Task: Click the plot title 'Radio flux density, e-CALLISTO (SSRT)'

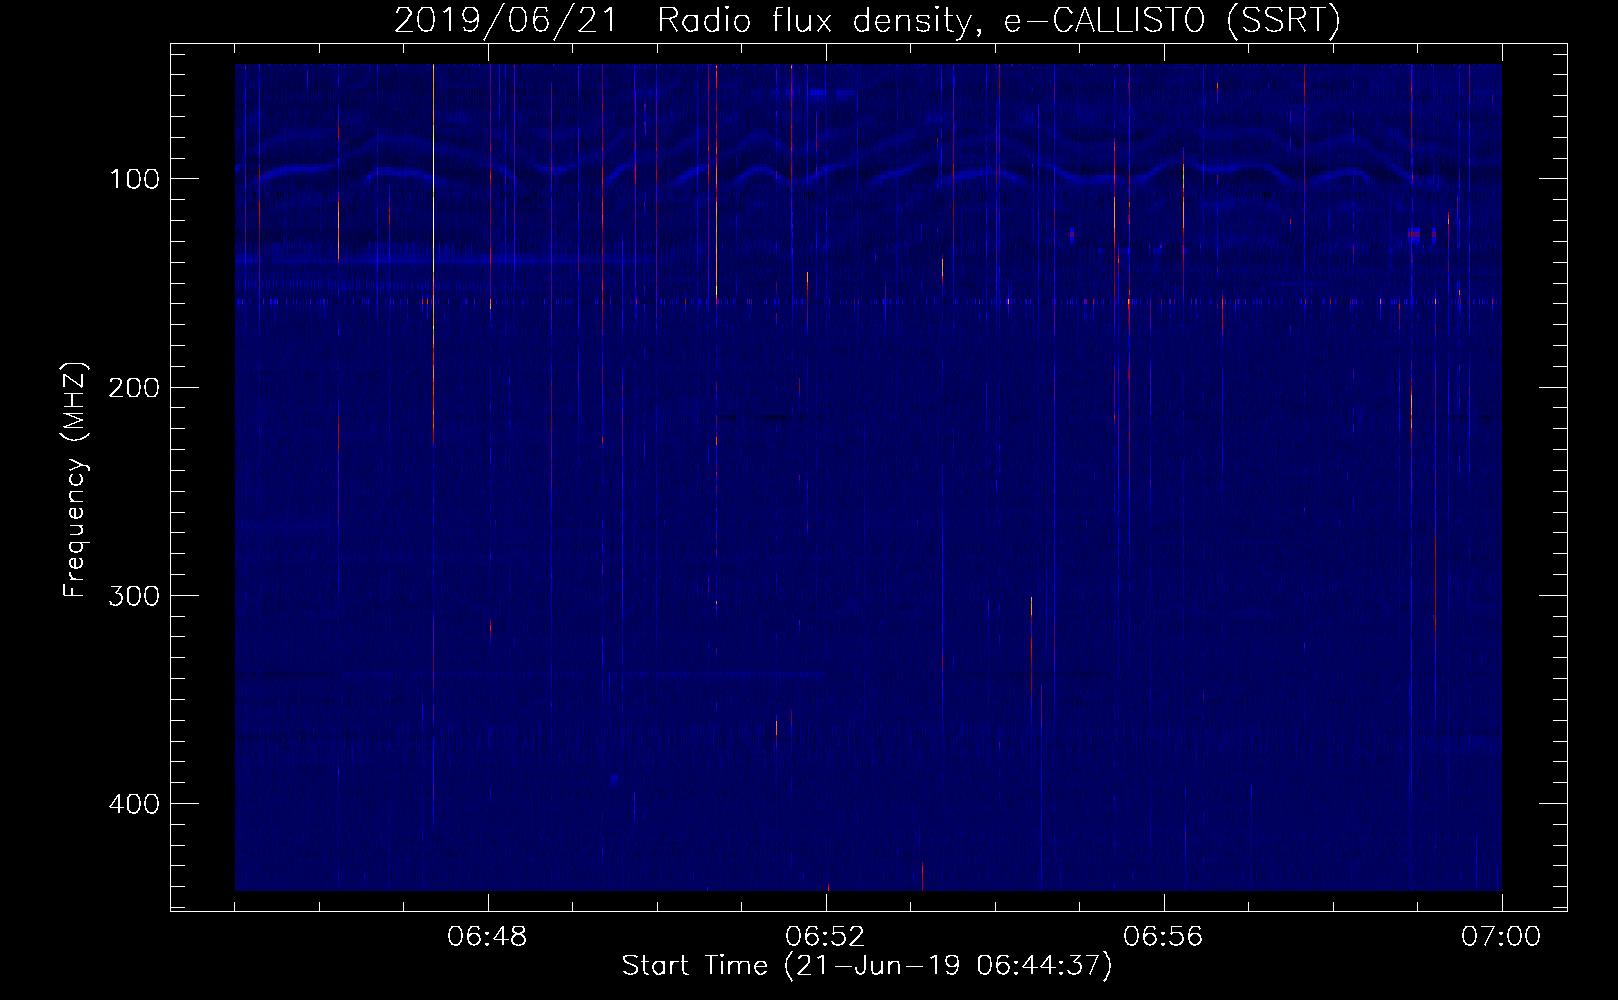Action: click(998, 21)
